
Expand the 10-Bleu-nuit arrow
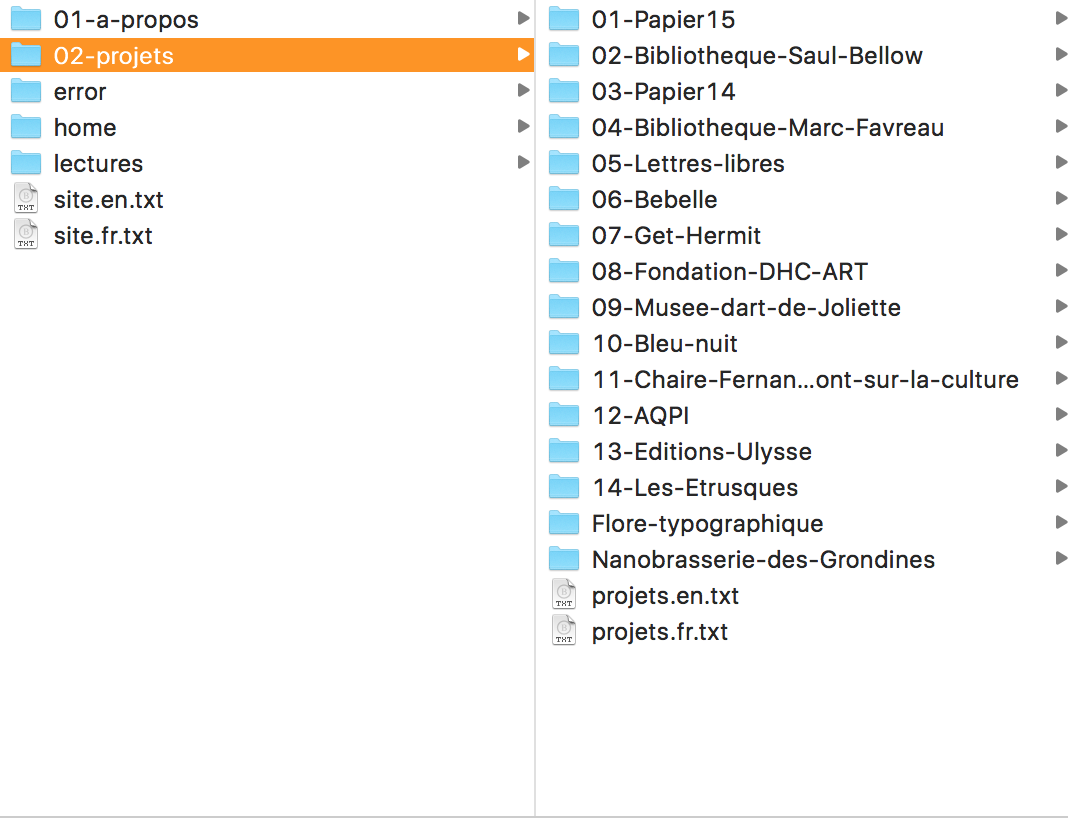point(1061,343)
